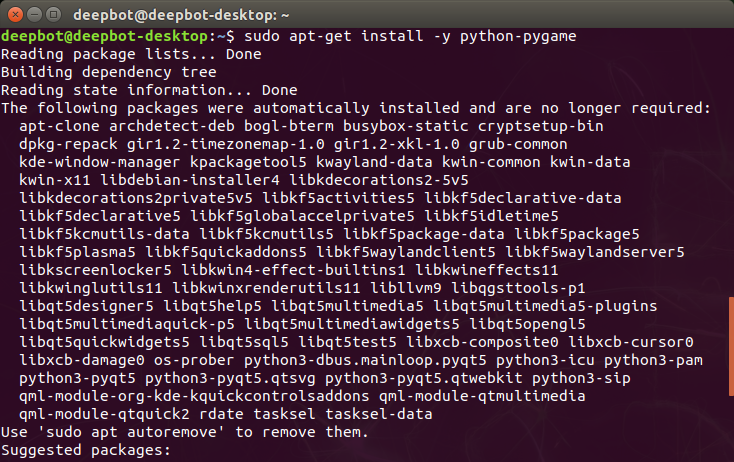The width and height of the screenshot is (734, 462).
Task: Click the package name 'kwin-x11'
Action: pyautogui.click(x=55, y=180)
